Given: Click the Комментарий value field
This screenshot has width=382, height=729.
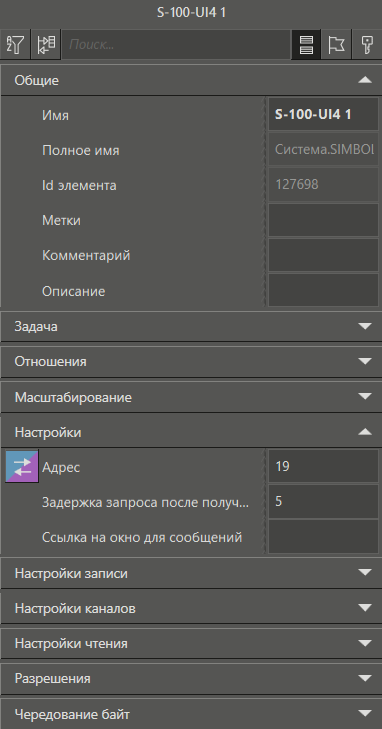Looking at the screenshot, I should tap(323, 255).
